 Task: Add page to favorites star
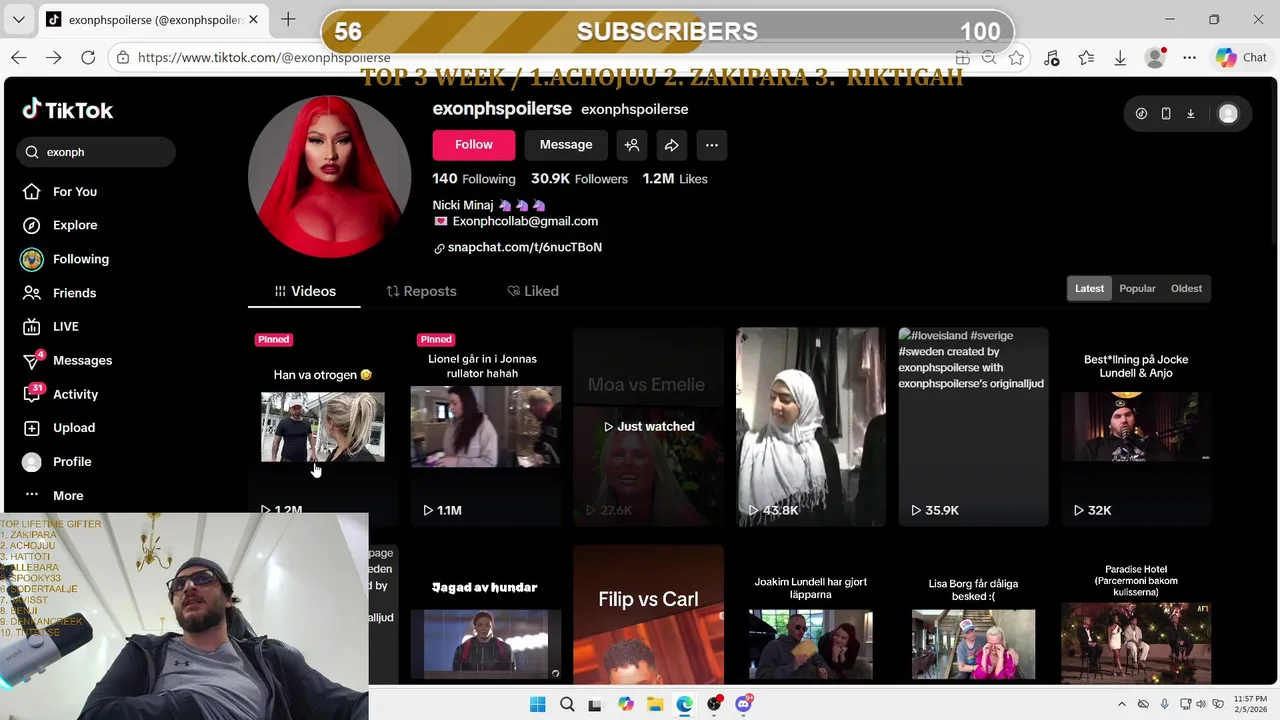(1016, 58)
